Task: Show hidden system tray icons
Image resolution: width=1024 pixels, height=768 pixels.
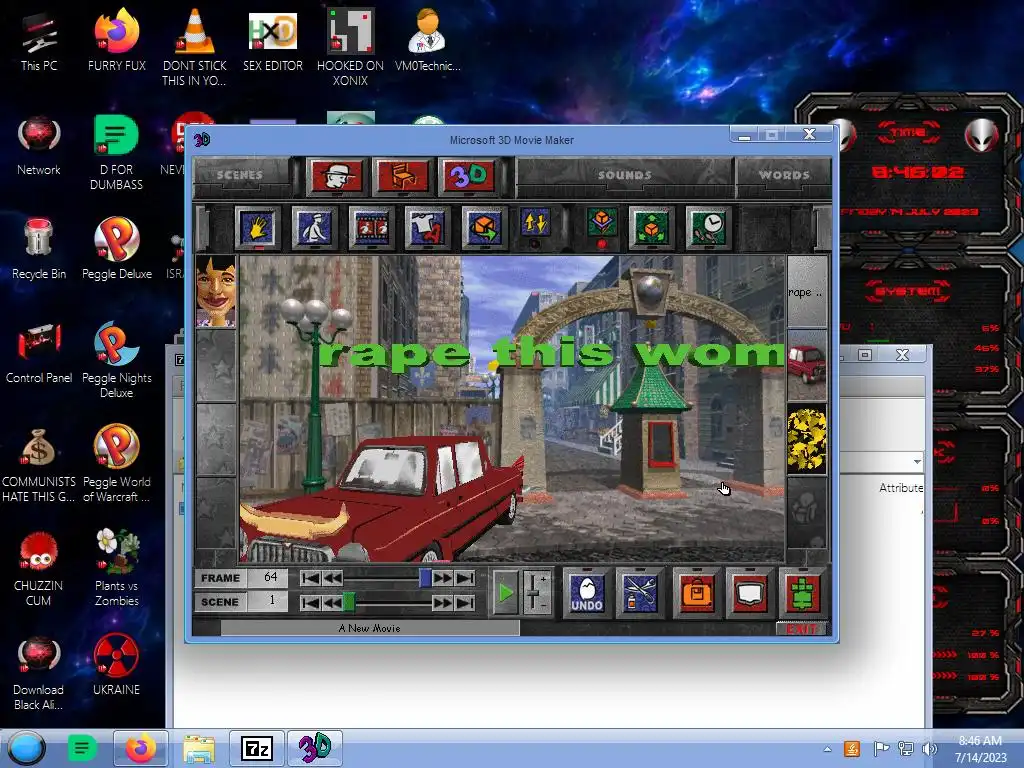Action: [827, 750]
